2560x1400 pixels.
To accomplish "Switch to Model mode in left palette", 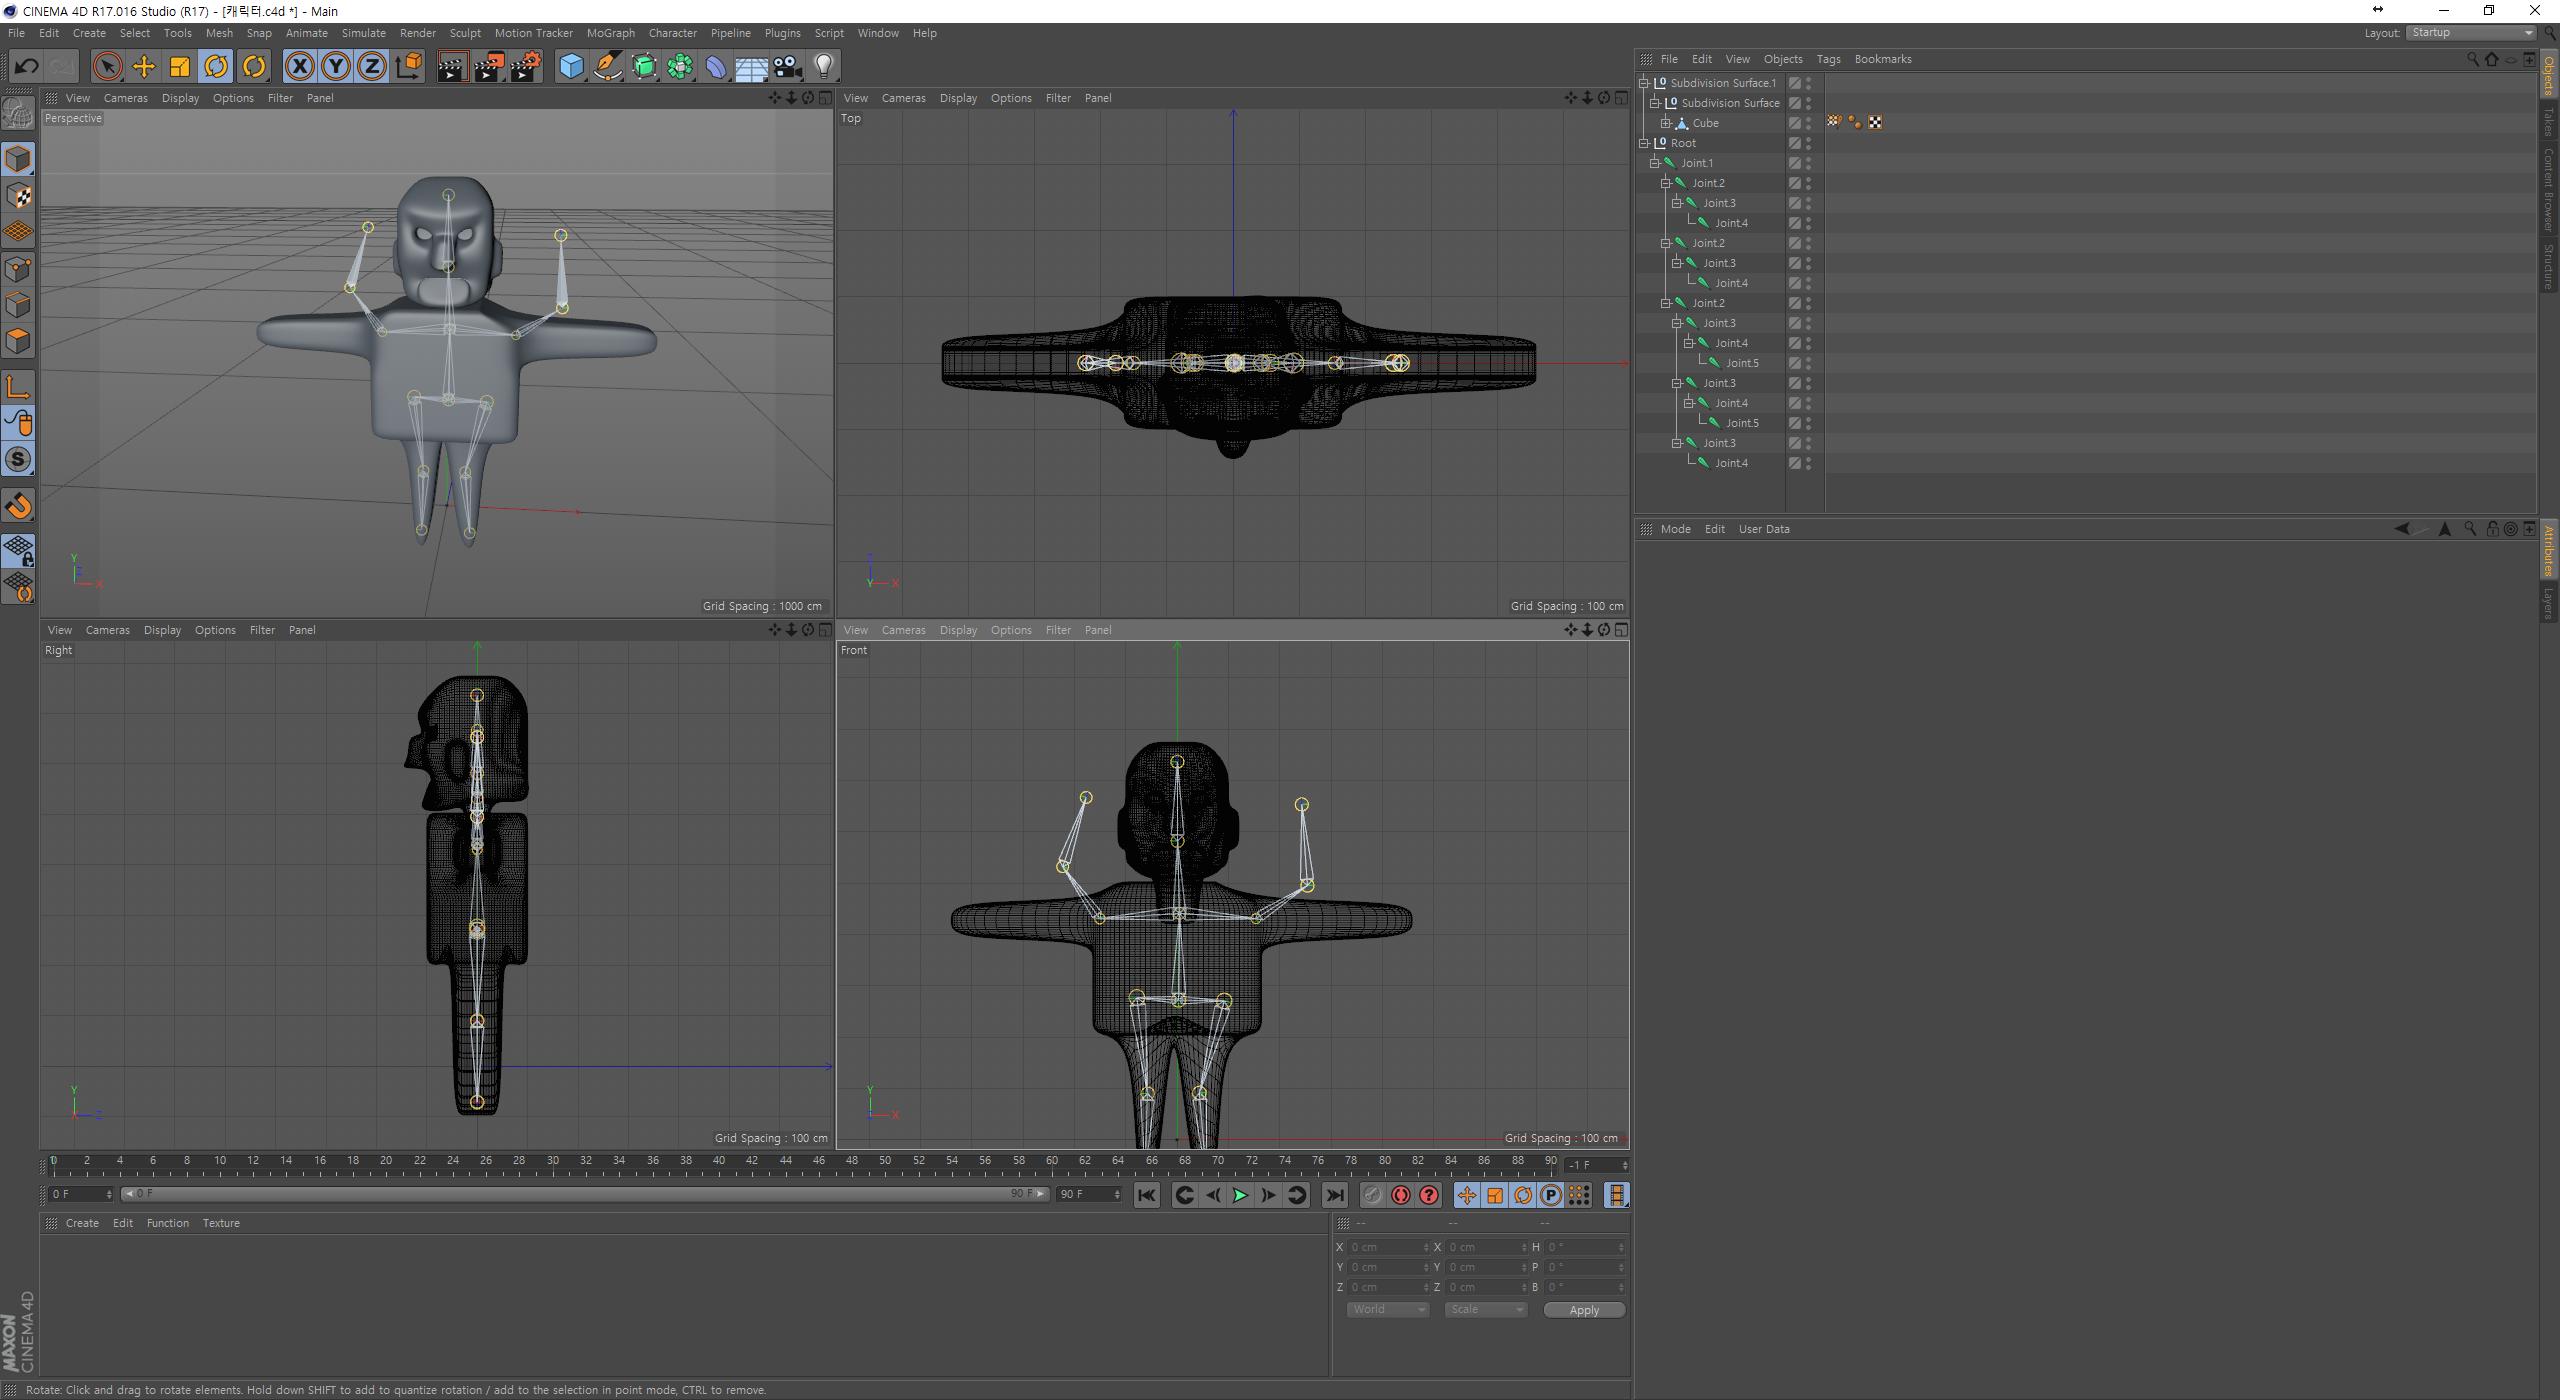I will click(x=18, y=159).
